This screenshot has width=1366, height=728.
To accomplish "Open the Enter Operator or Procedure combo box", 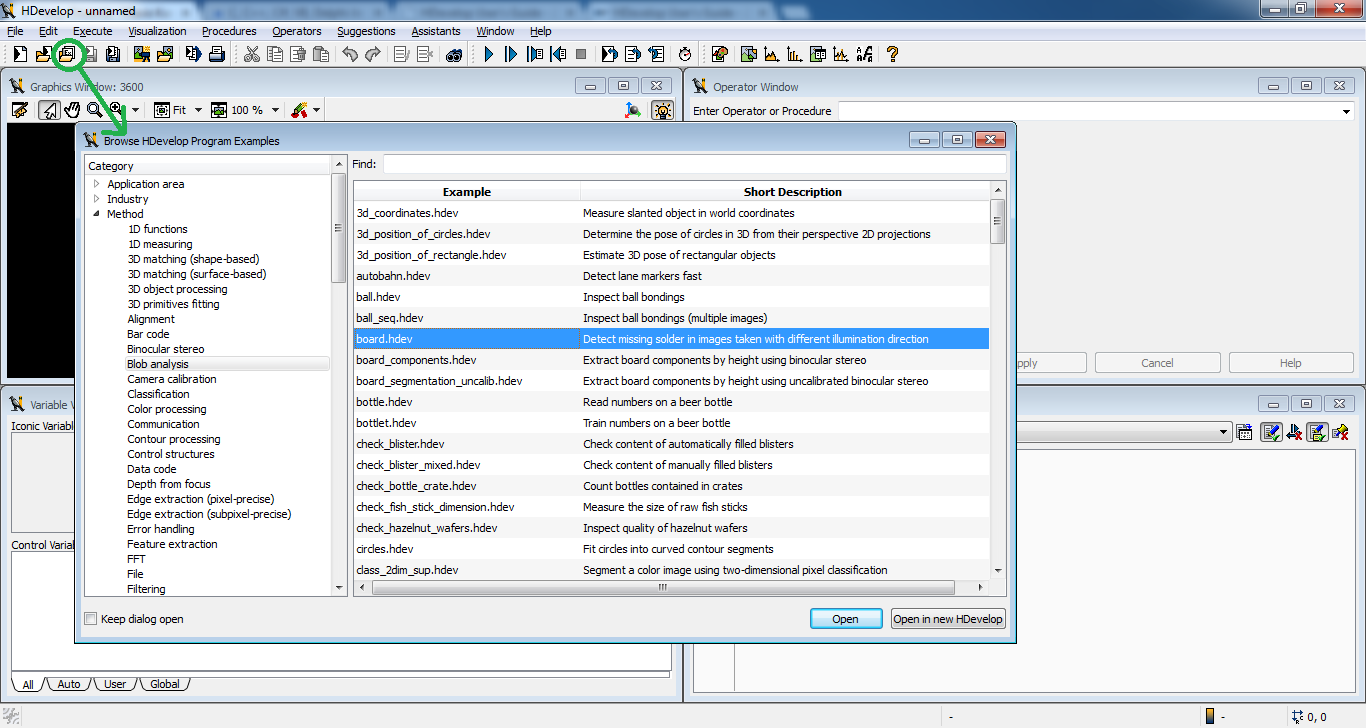I will point(1095,111).
